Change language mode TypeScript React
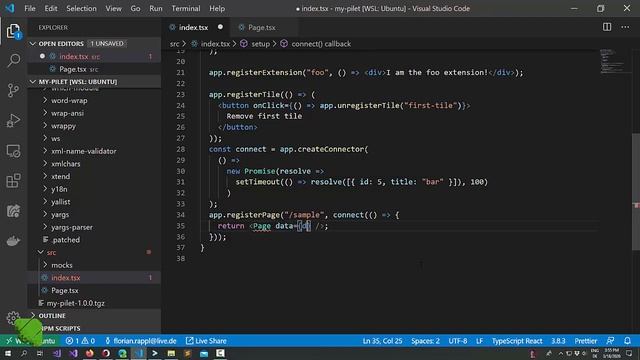Image resolution: width=640 pixels, height=360 pixels. (517, 341)
